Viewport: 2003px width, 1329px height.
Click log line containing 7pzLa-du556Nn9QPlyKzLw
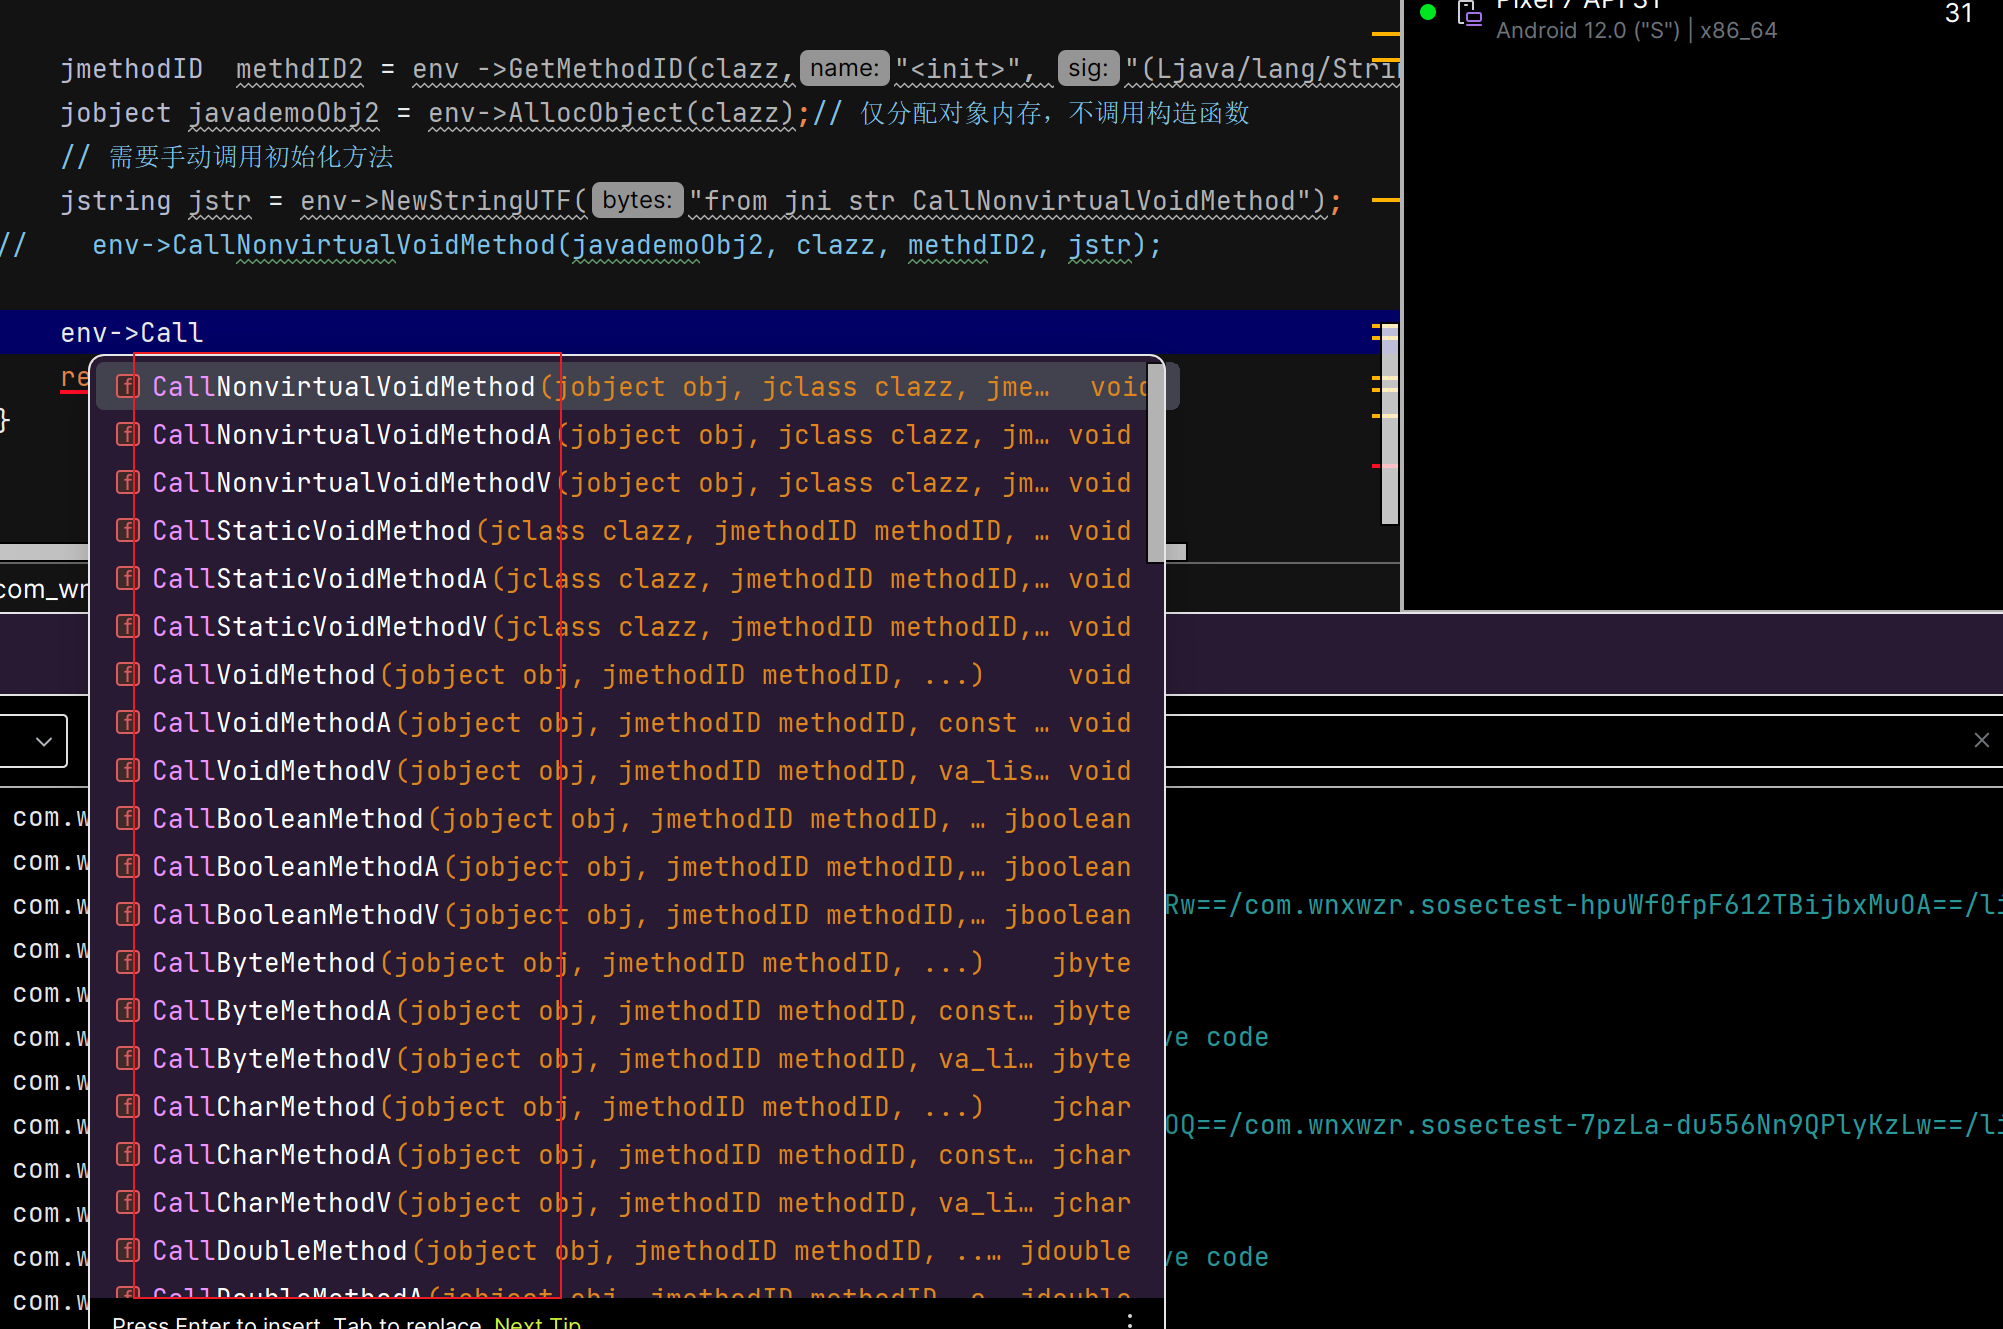coord(1583,1125)
